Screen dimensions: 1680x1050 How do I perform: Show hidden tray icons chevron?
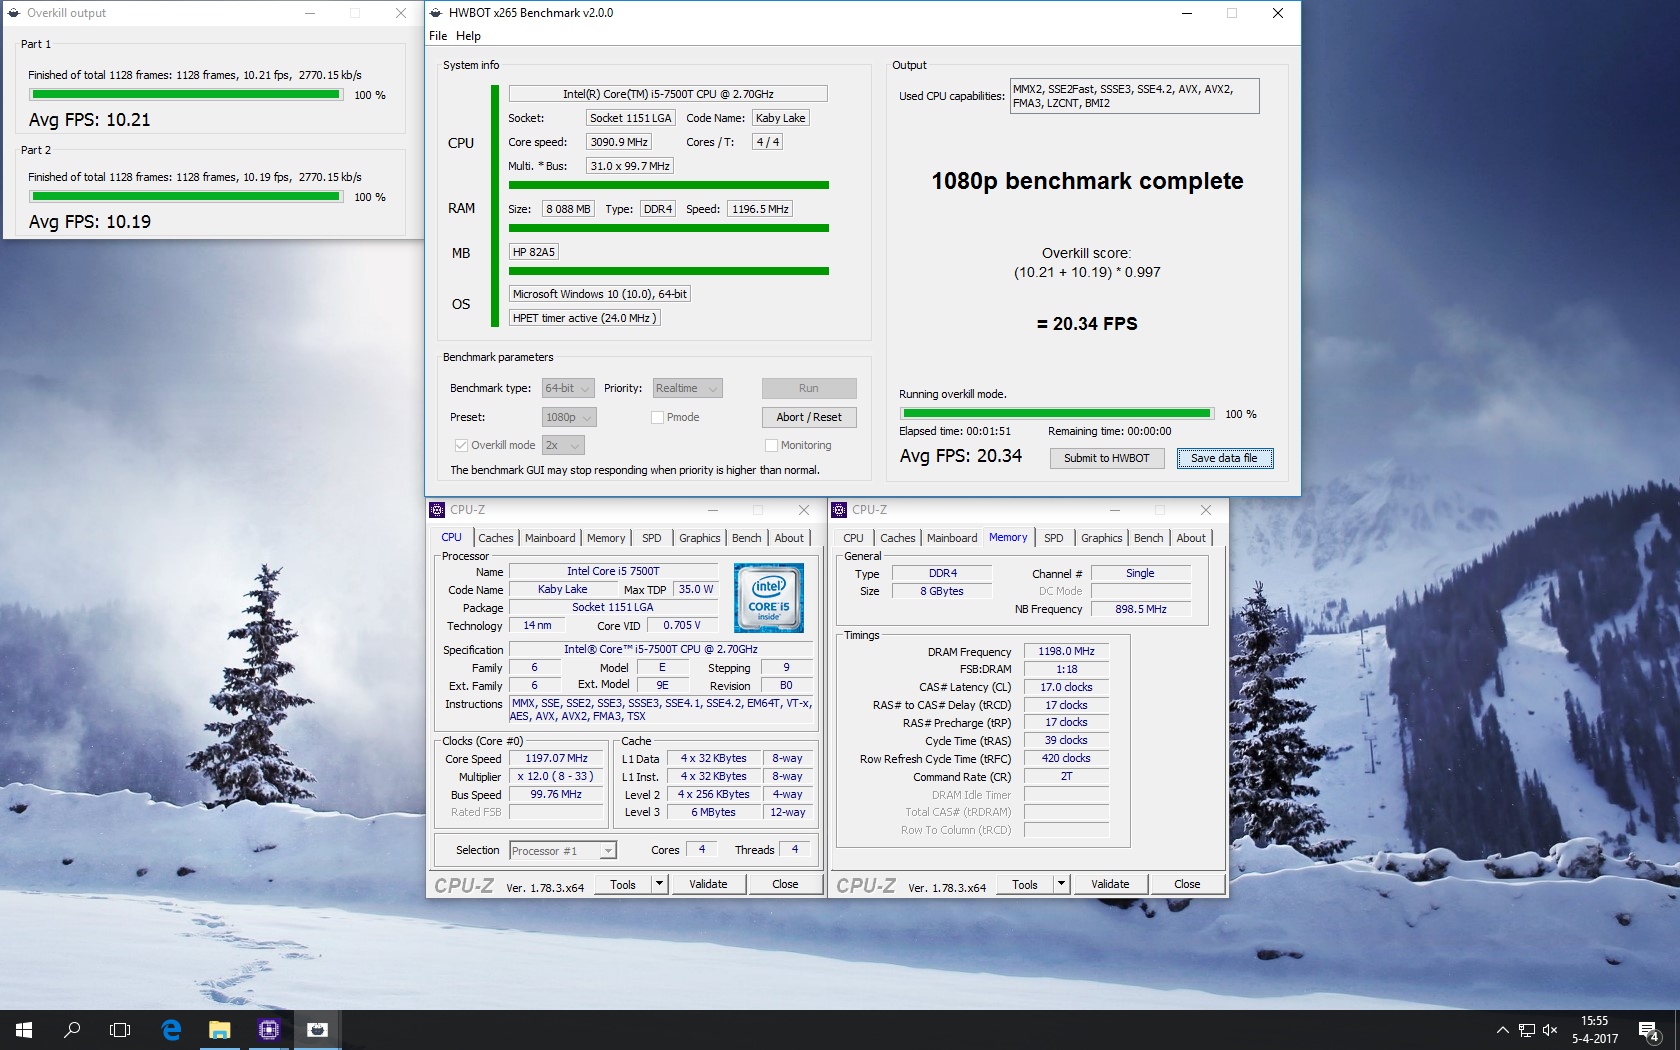pos(1502,1030)
